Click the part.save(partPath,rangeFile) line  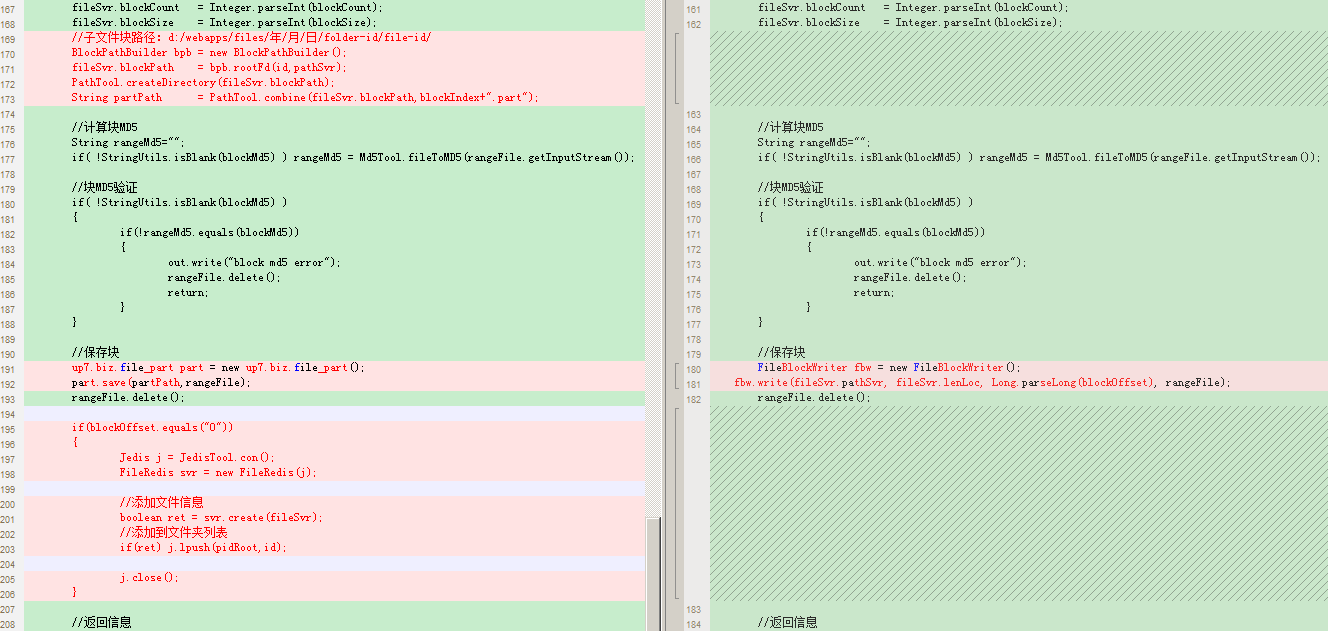point(161,382)
